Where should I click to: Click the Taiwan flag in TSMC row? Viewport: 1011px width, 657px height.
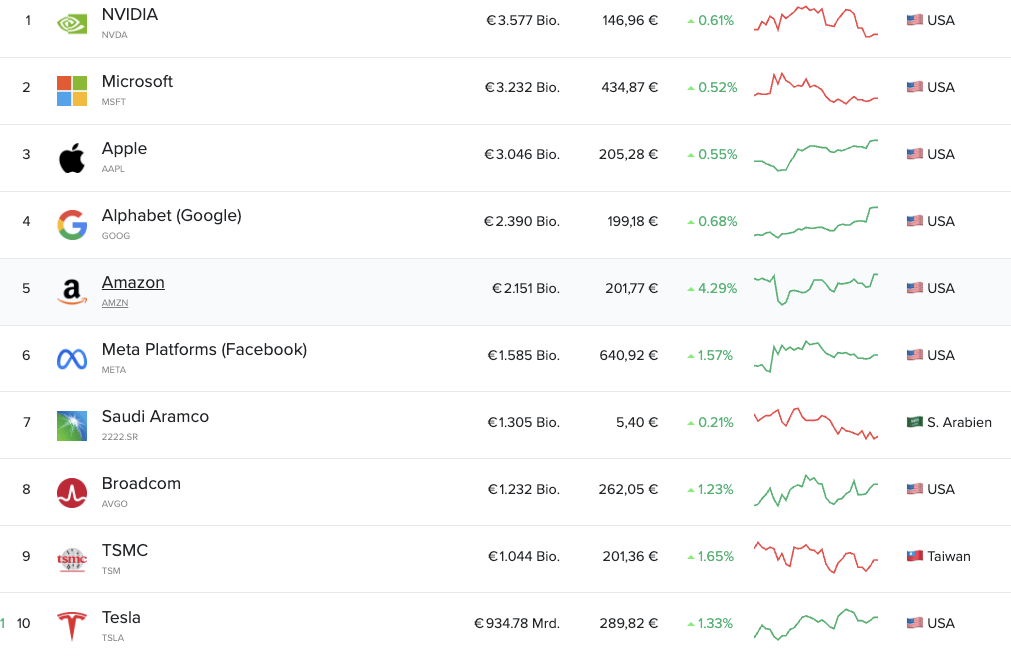(914, 556)
